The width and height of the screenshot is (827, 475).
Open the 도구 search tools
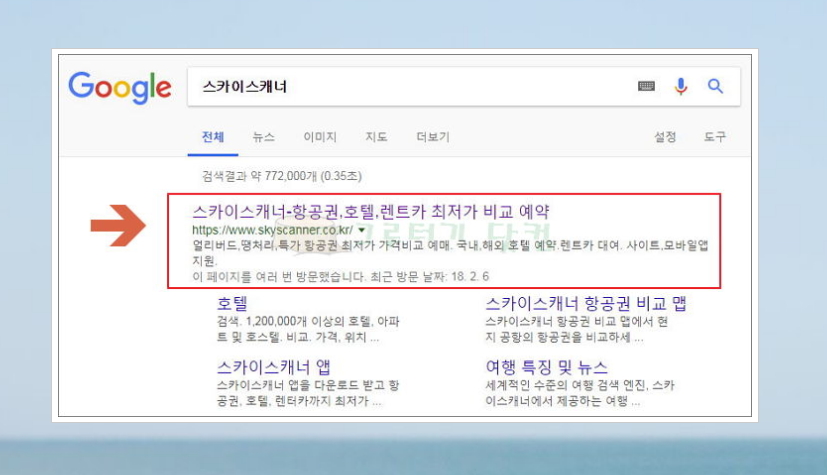pos(715,137)
